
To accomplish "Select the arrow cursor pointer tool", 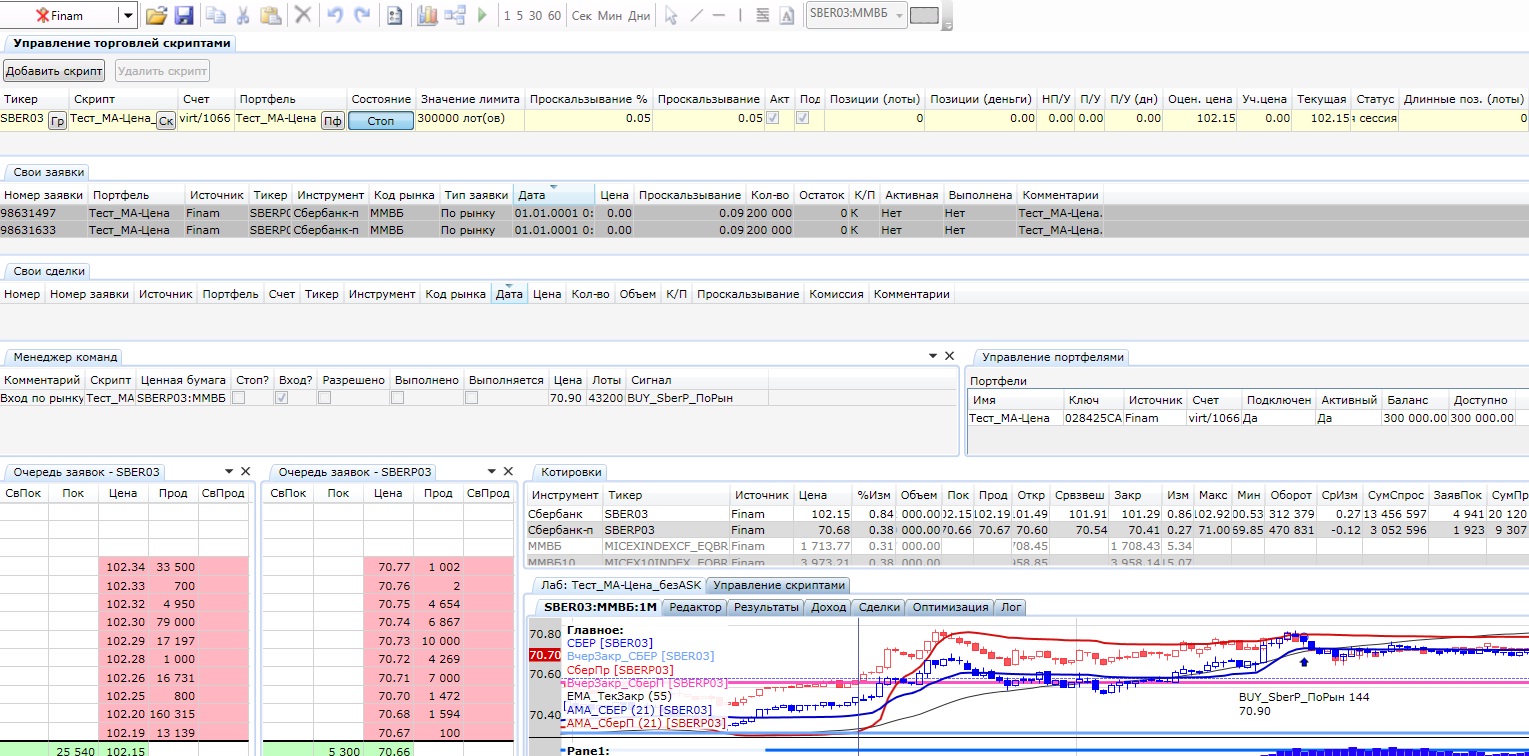I will pyautogui.click(x=672, y=16).
